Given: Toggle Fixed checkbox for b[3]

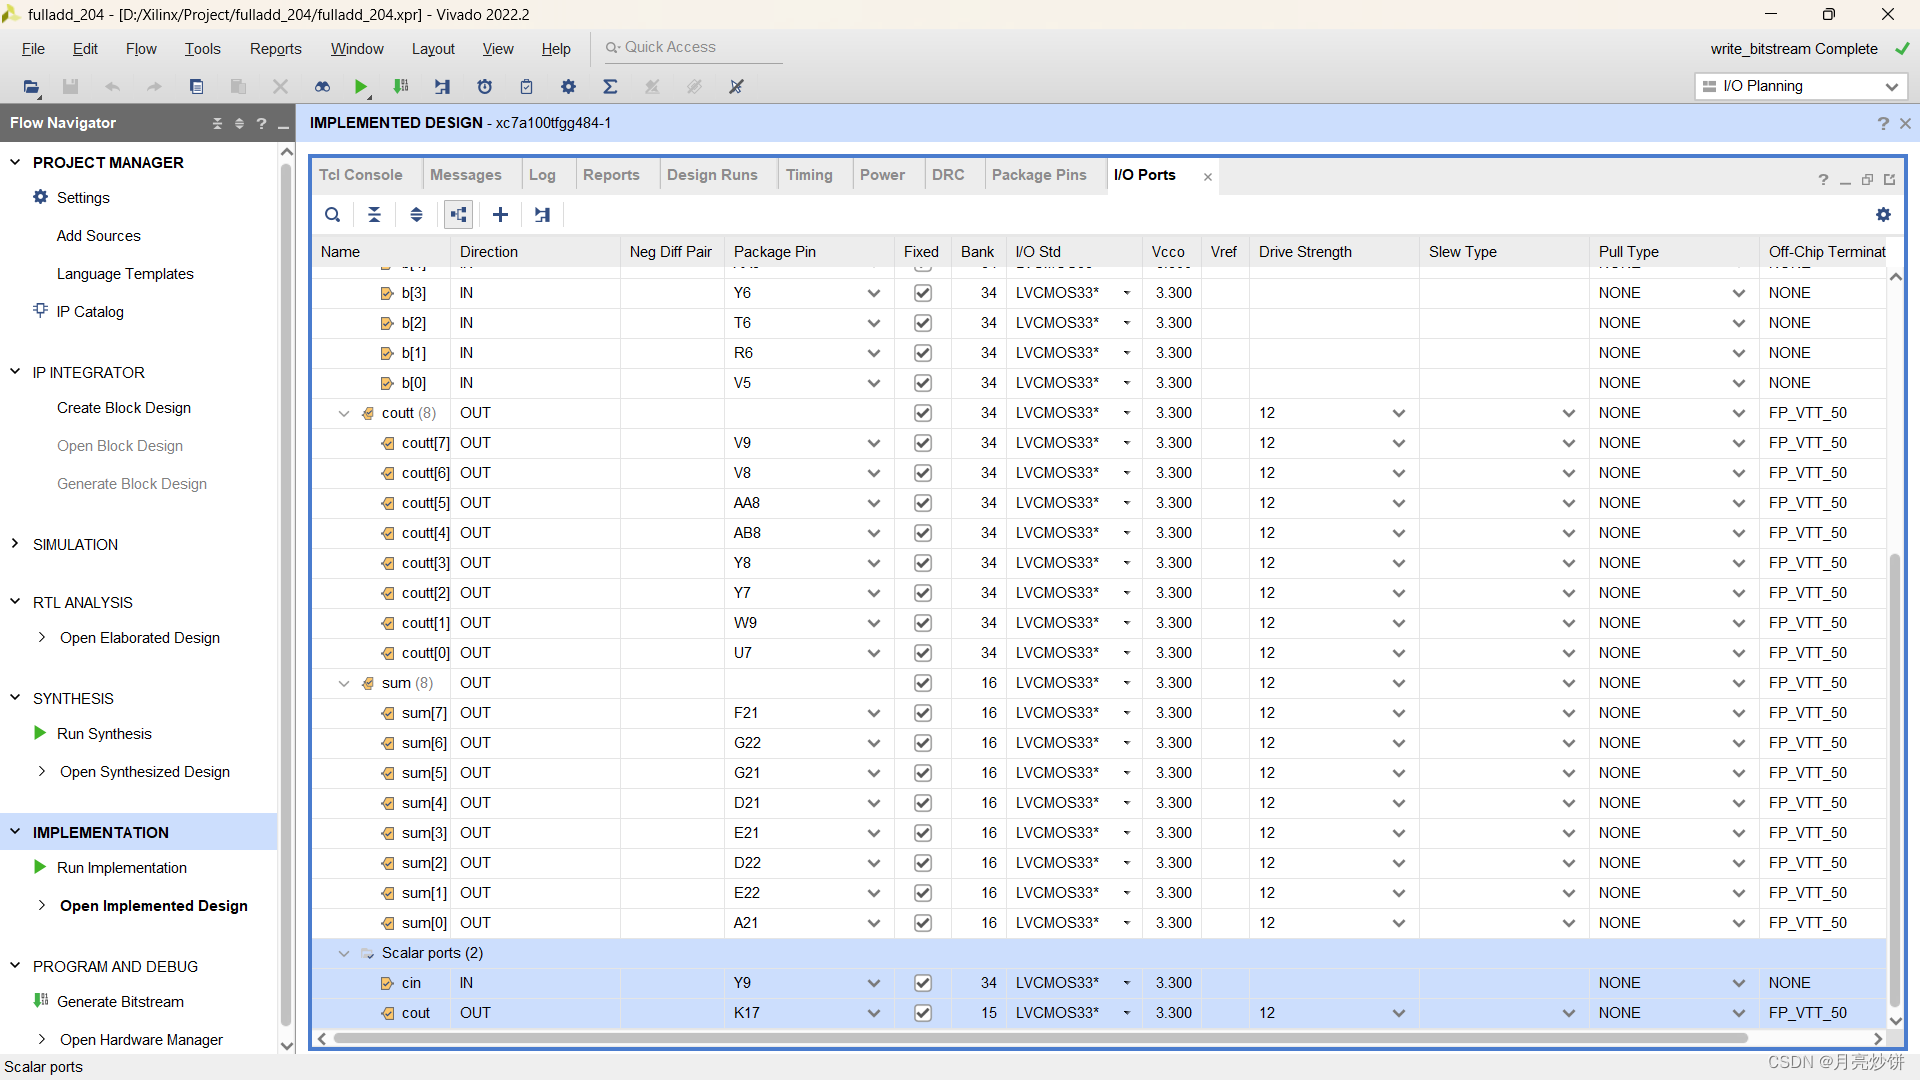Looking at the screenshot, I should click(923, 293).
